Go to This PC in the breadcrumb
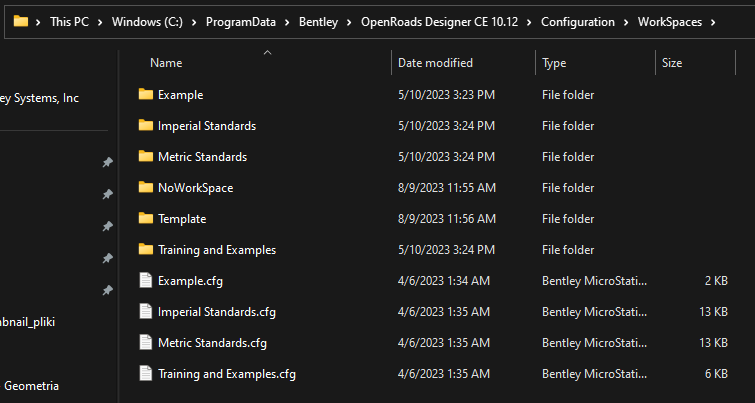 (69, 22)
